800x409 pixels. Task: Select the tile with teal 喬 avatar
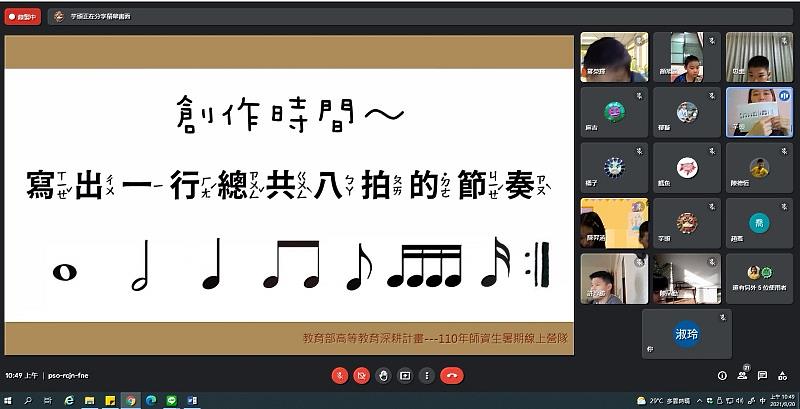759,223
